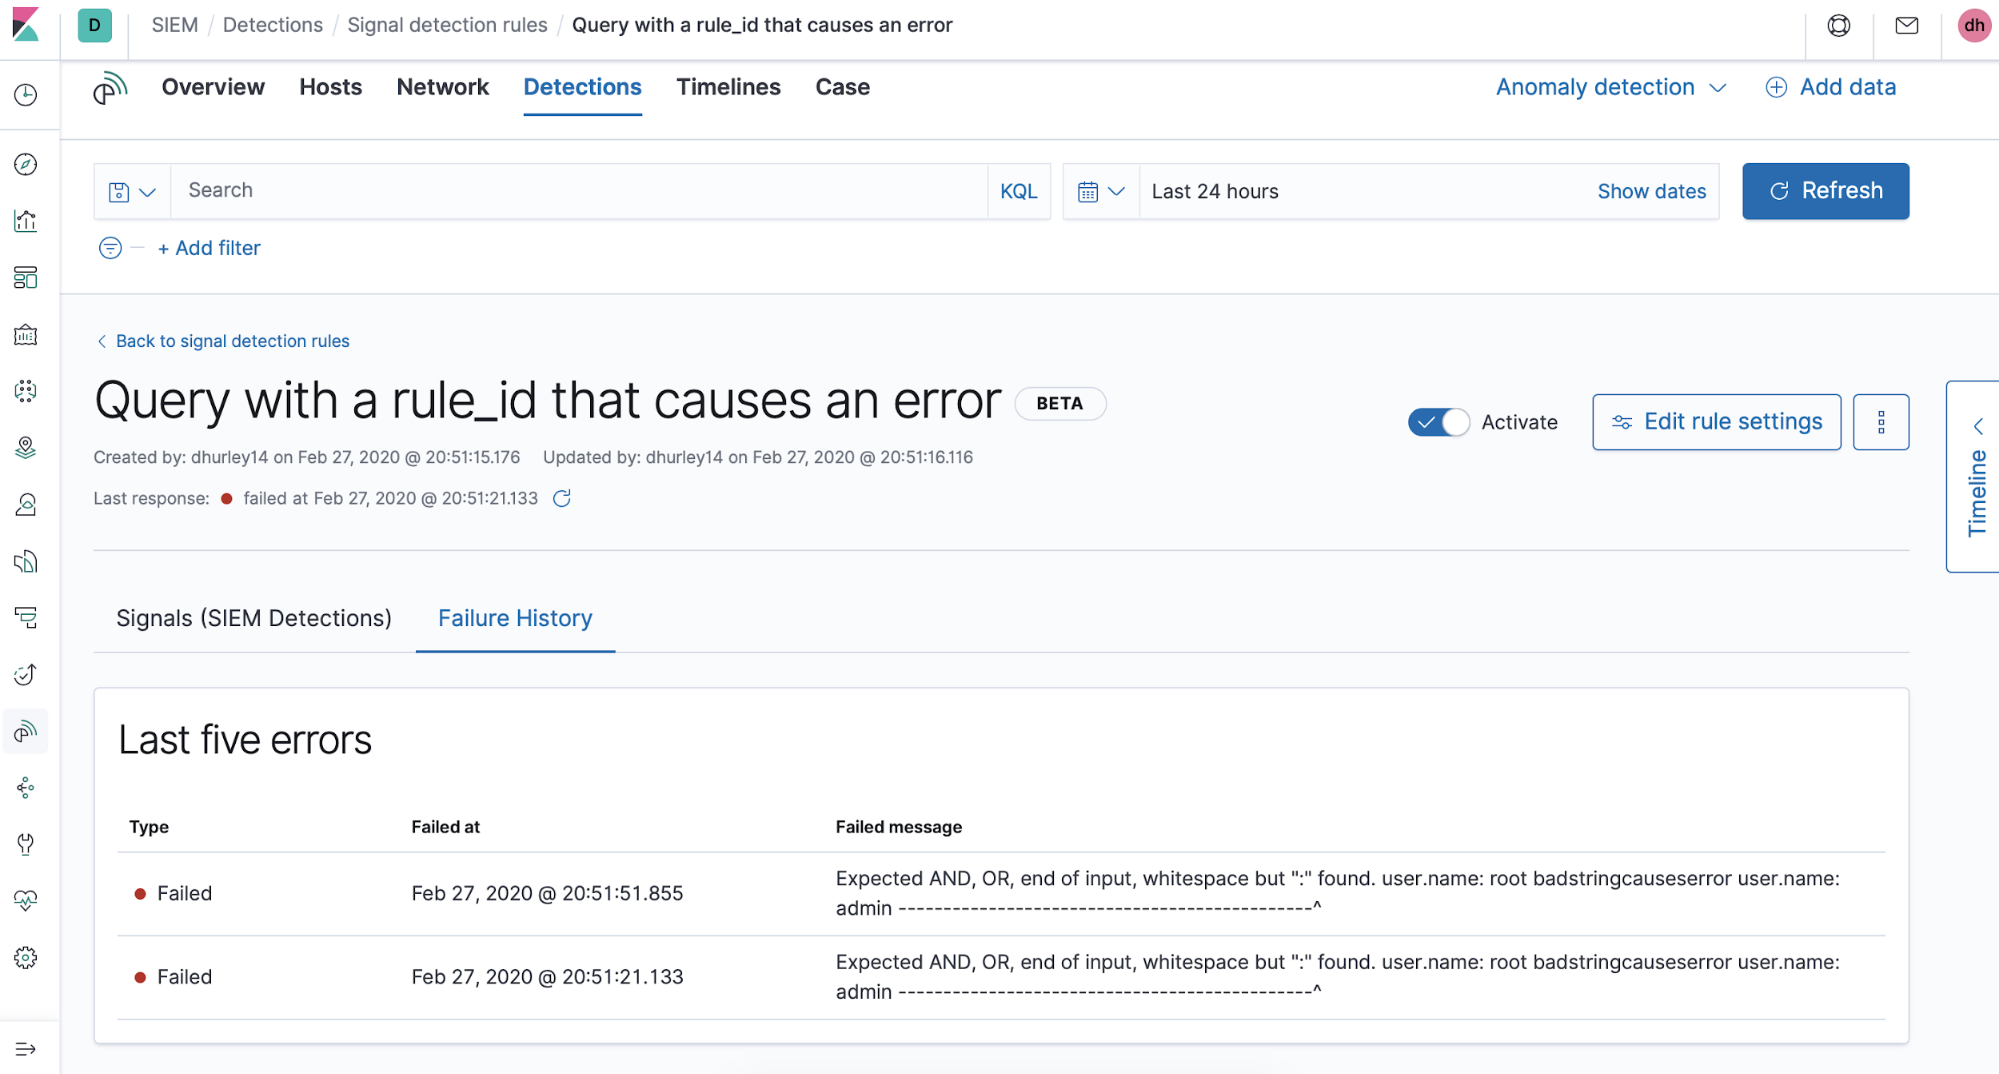Open the green D space selector
1999x1074 pixels.
95,25
